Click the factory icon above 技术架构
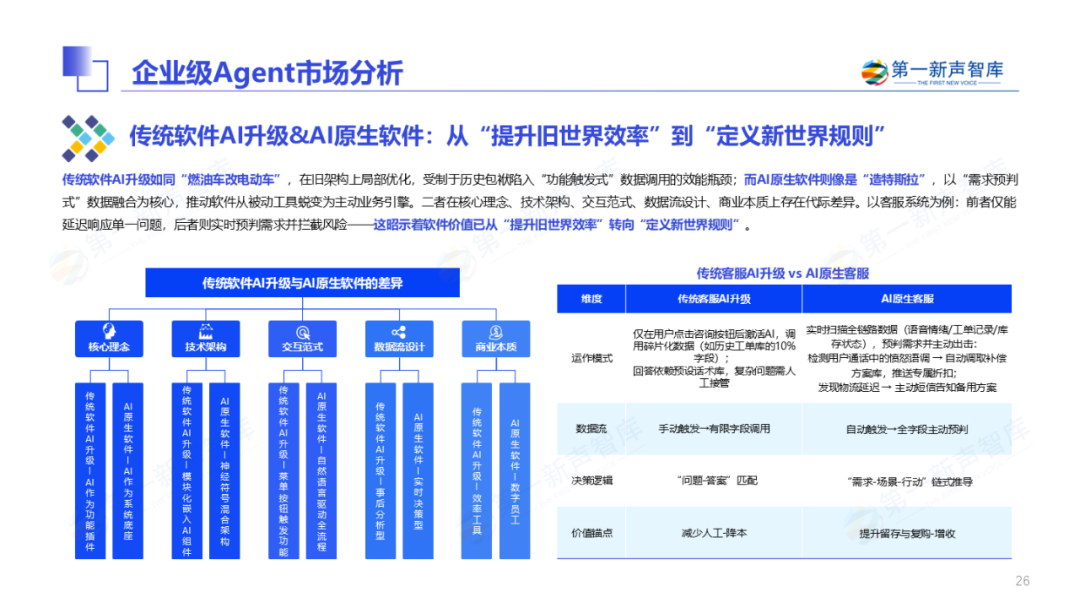The image size is (1080, 608). point(206,331)
